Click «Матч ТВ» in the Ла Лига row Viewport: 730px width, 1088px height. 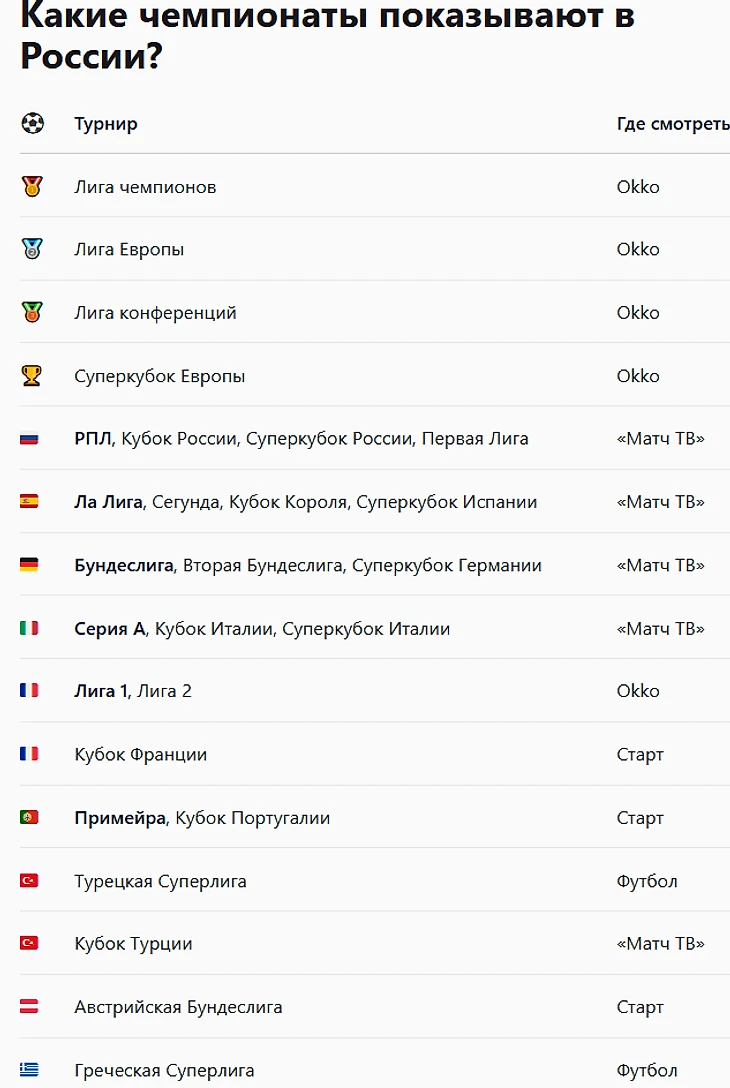tap(660, 502)
